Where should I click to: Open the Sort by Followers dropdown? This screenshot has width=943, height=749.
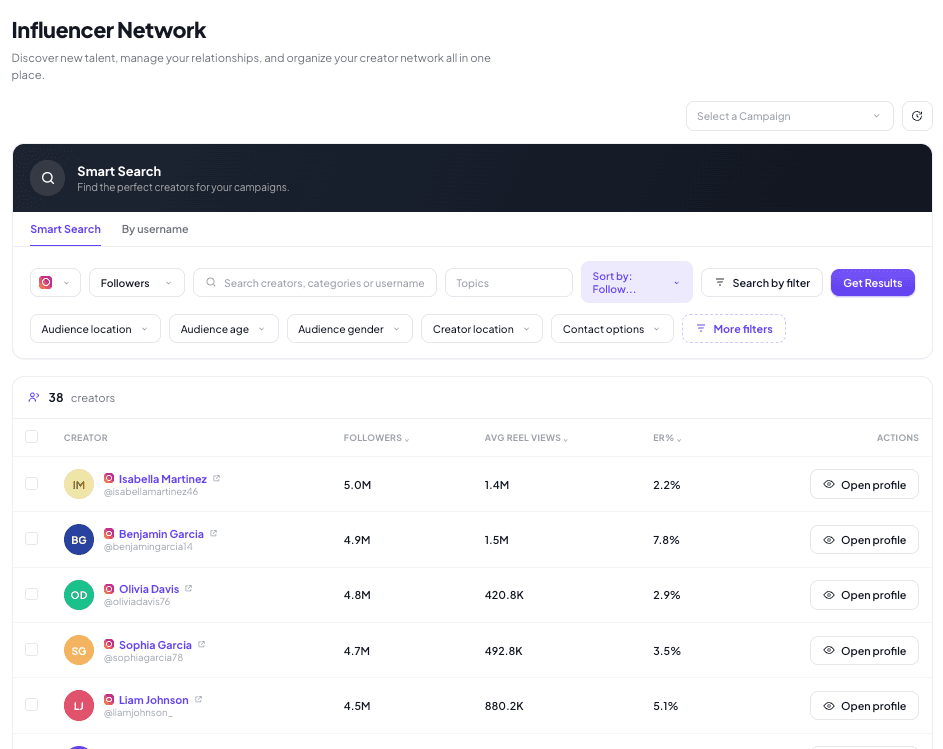(636, 282)
